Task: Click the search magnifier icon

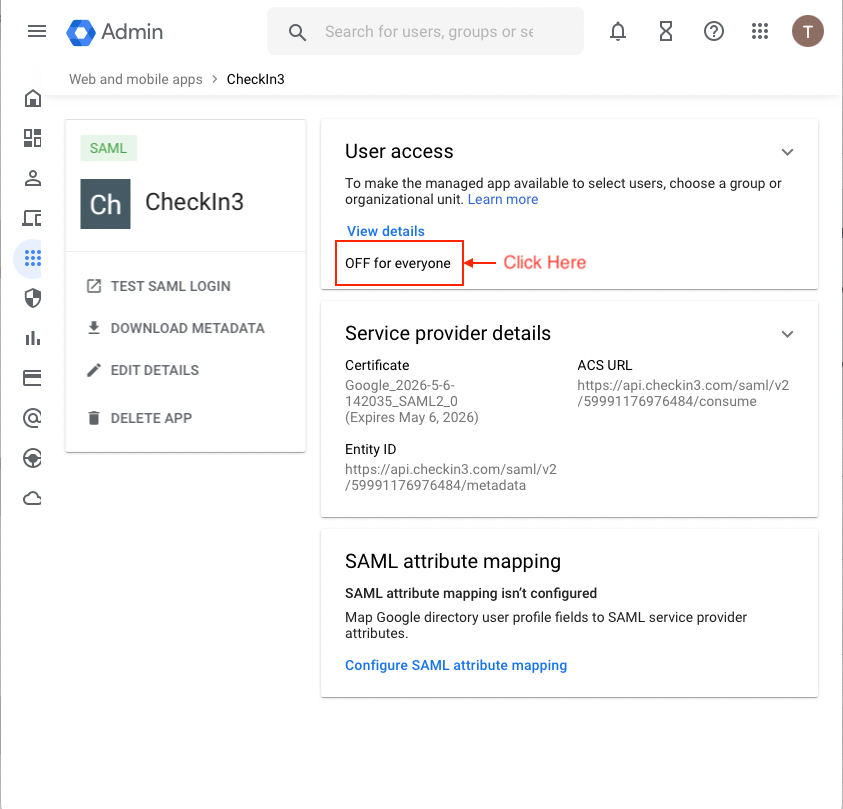Action: click(297, 32)
